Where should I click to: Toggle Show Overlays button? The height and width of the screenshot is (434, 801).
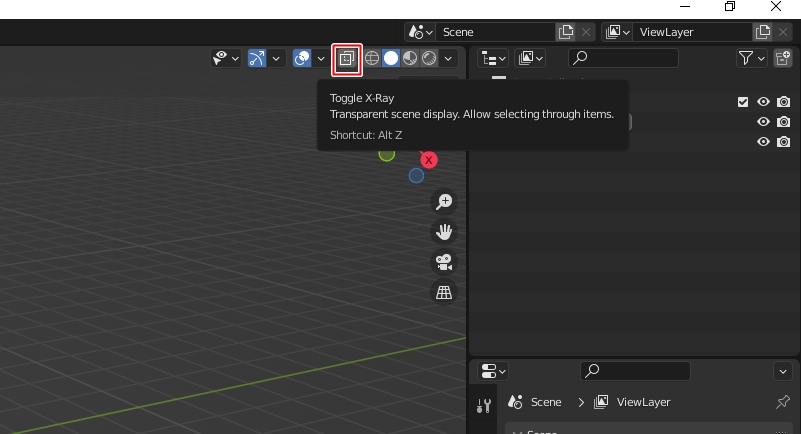(302, 58)
